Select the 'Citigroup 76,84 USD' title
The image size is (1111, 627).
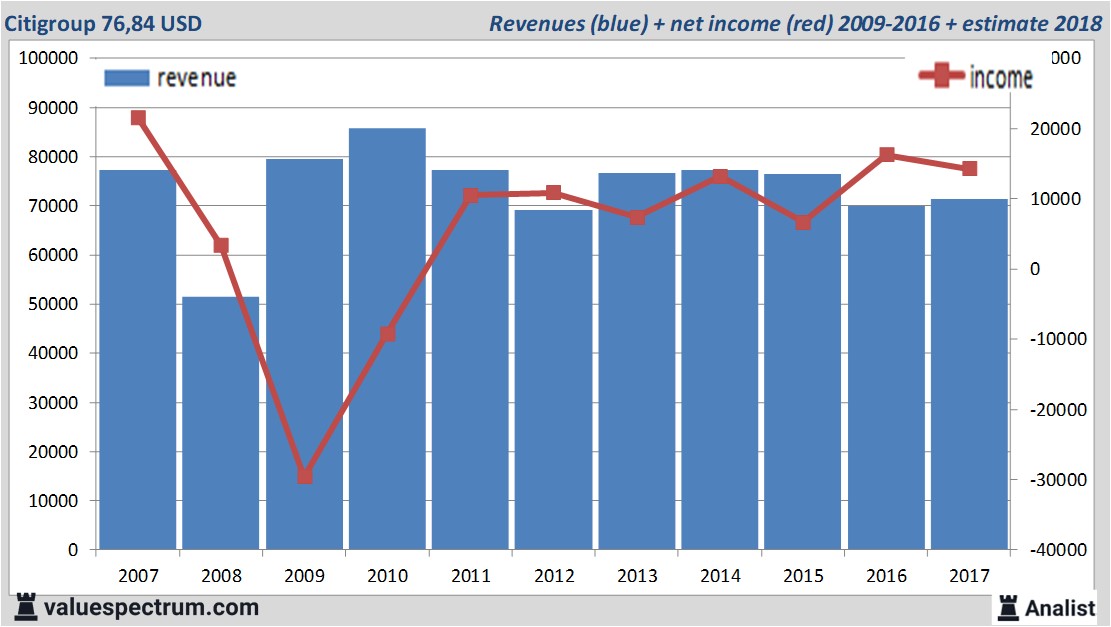pos(103,23)
